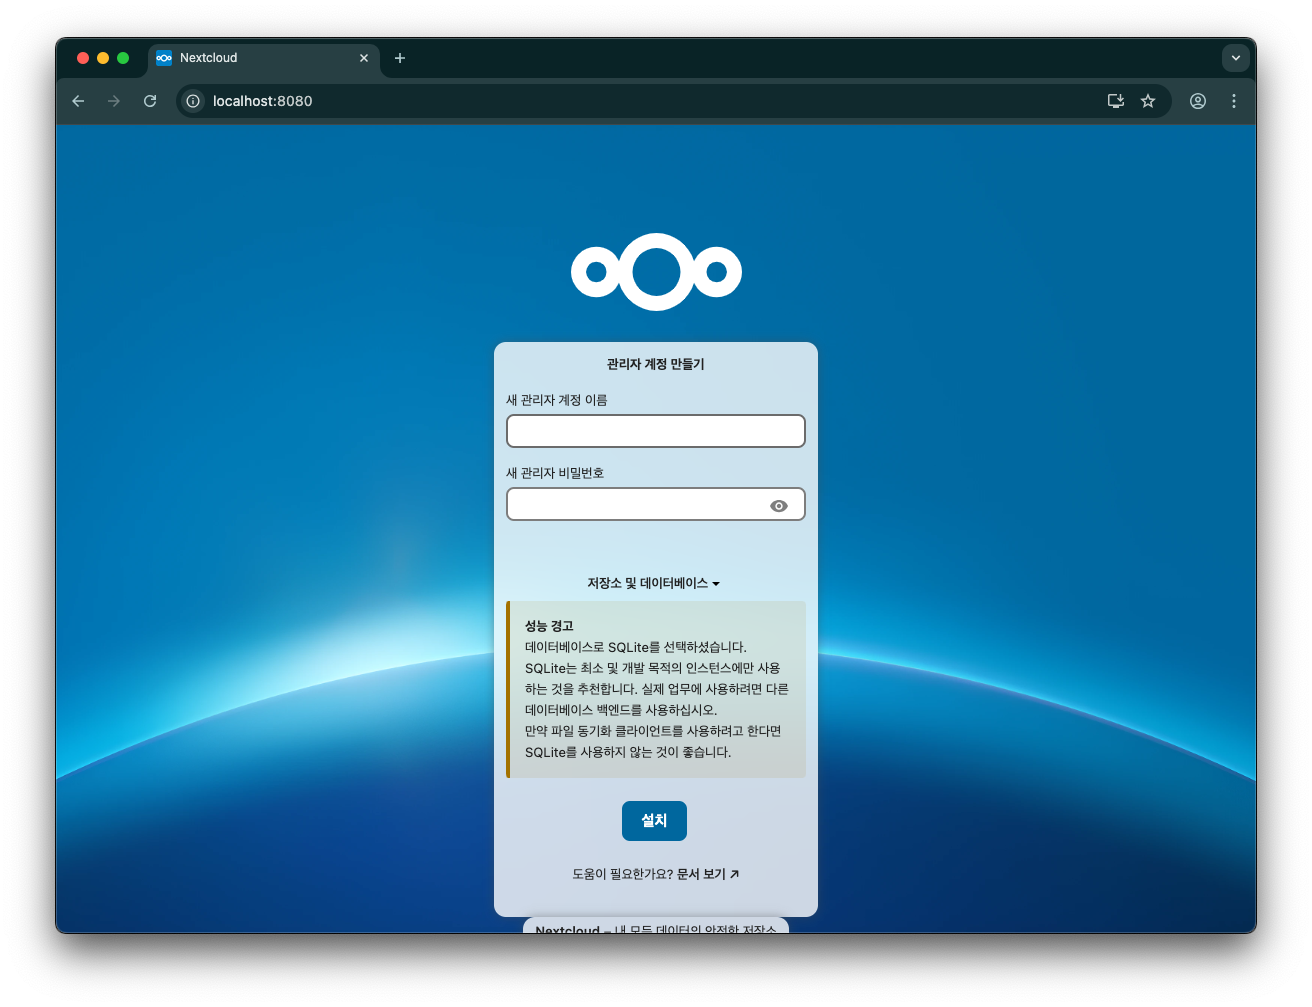Screen dimensions: 1312x1007
Task: Click 성능 경고 warning title
Action: pos(549,626)
